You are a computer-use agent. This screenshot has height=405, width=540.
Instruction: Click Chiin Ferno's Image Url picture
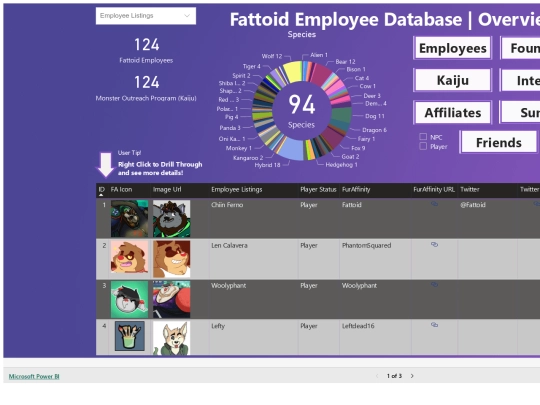click(x=172, y=218)
